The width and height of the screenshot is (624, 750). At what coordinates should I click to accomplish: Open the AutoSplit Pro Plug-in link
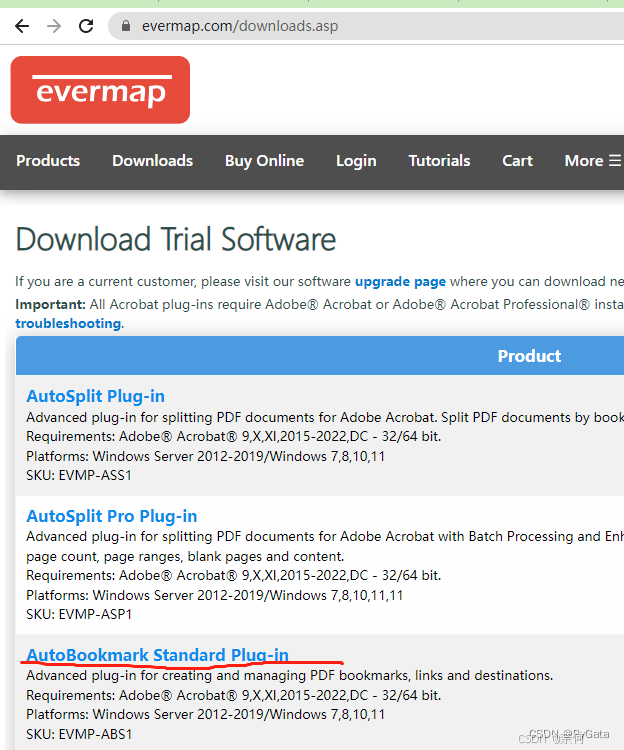tap(112, 517)
